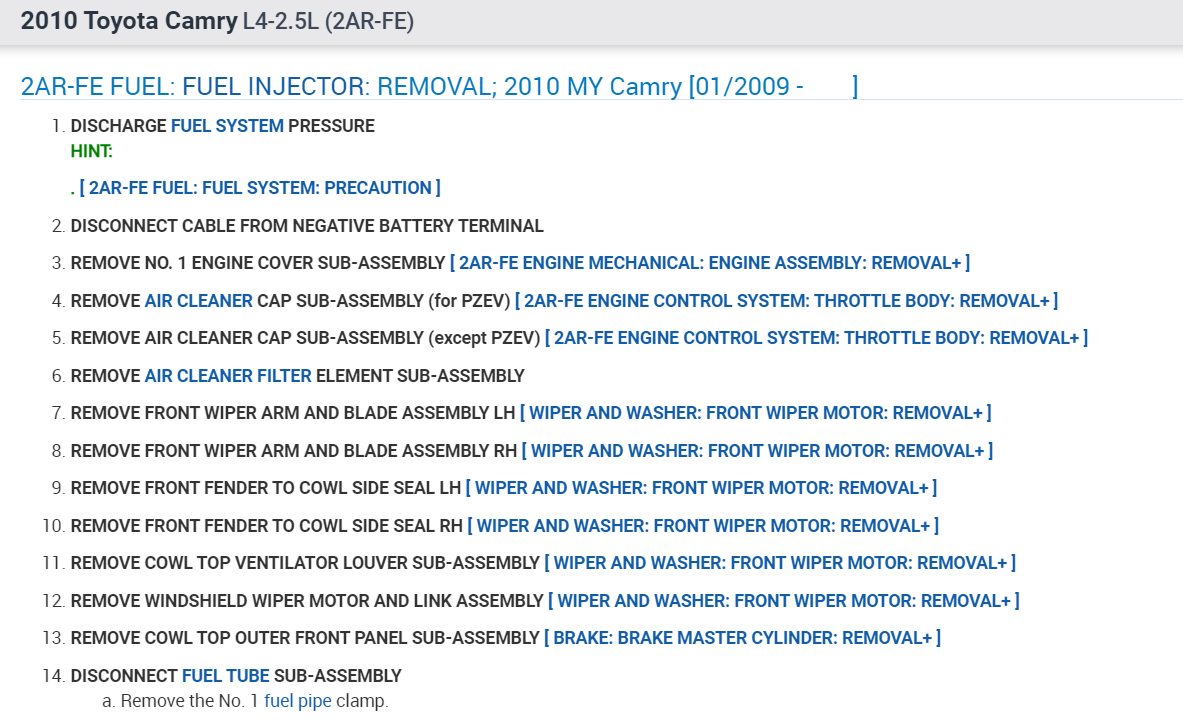Screen dimensions: 1183x725
Task: Click the fuel pipe link in substep a
Action: pos(298,701)
